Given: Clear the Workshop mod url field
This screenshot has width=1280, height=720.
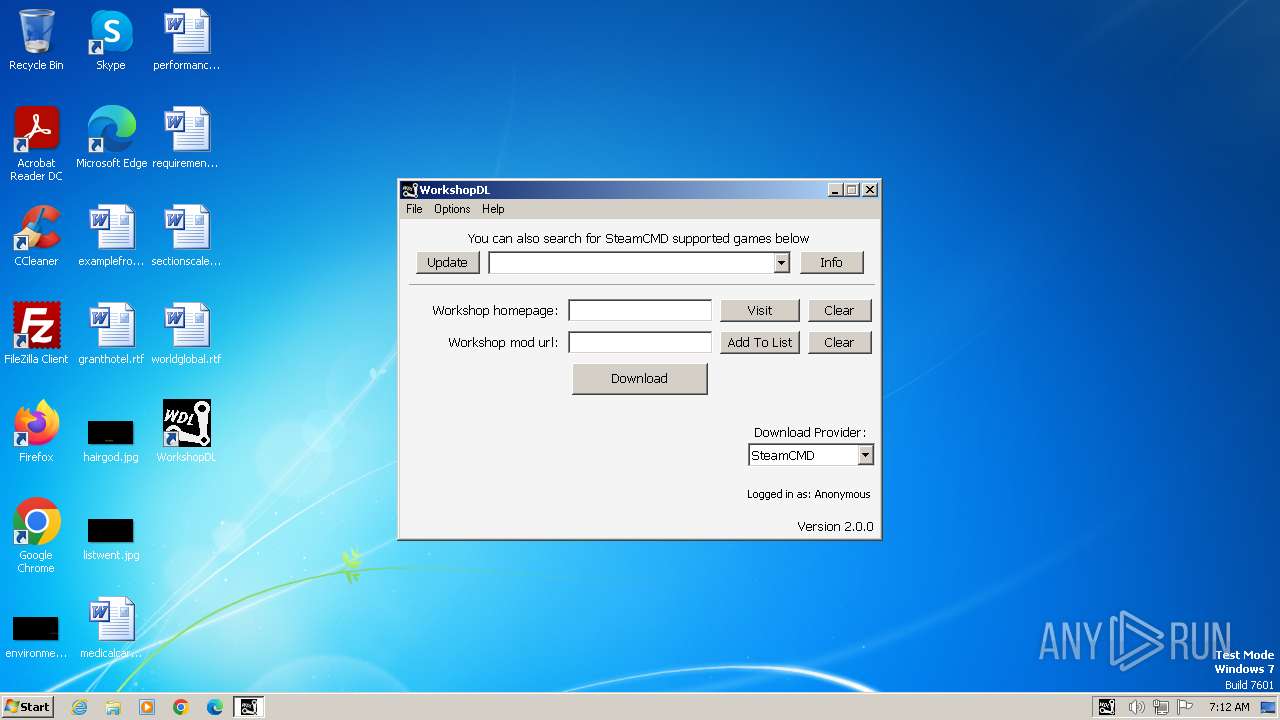Looking at the screenshot, I should [839, 342].
